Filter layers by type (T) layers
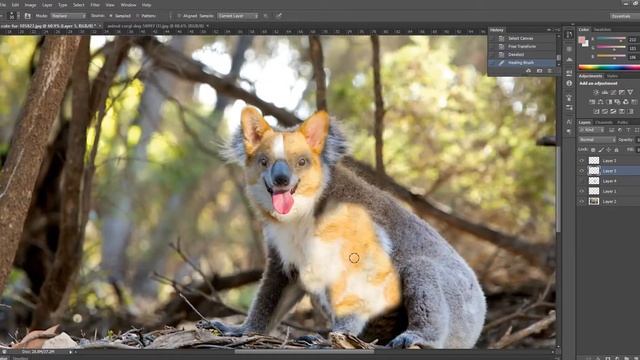Viewport: 640px width, 360px height. click(628, 130)
